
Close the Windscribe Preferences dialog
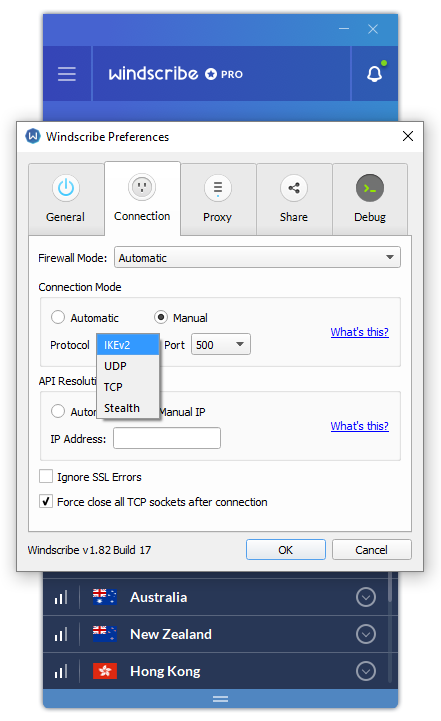408,136
